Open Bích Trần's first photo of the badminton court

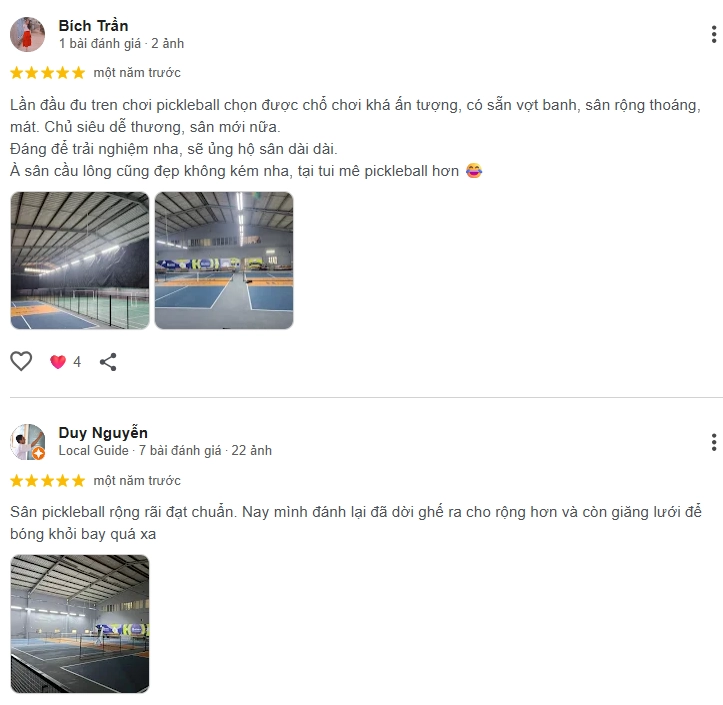(80, 261)
